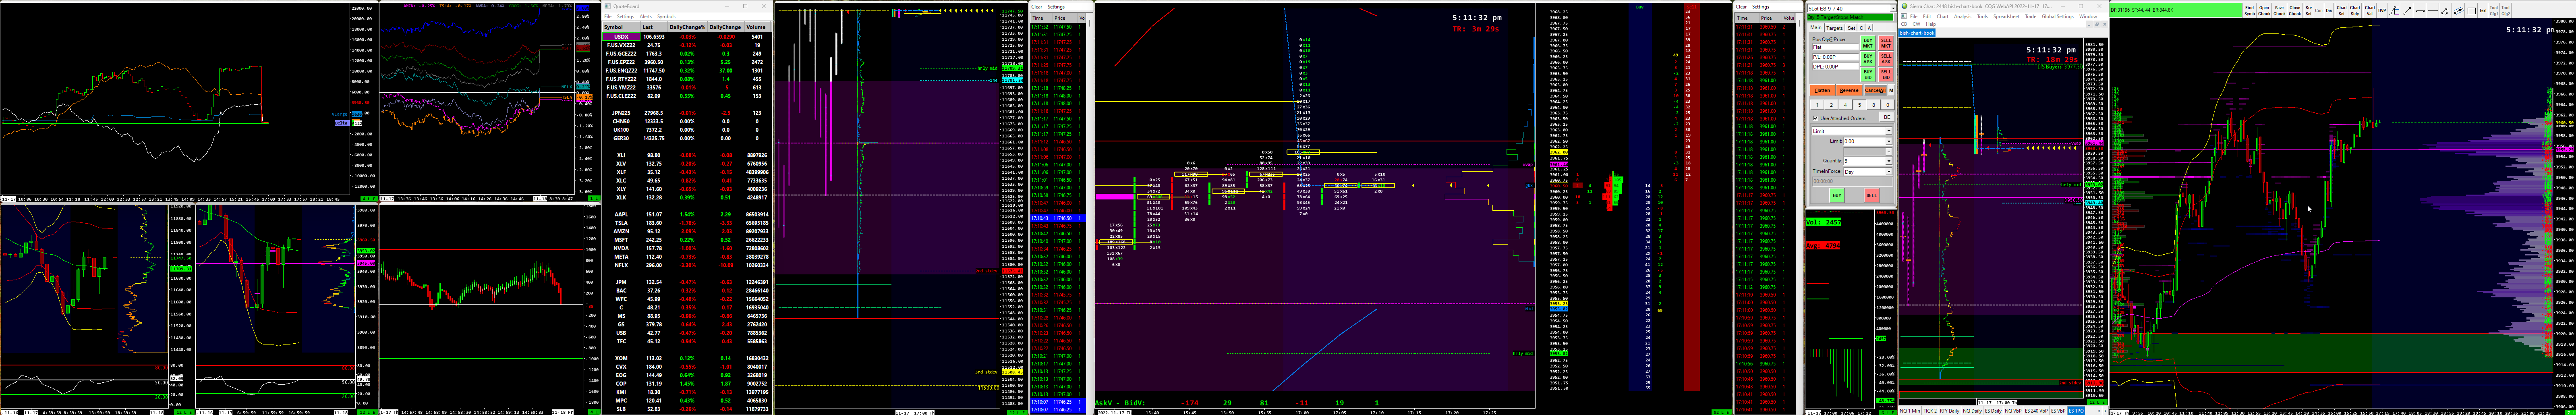Click BUY ASK button

coord(1868,59)
